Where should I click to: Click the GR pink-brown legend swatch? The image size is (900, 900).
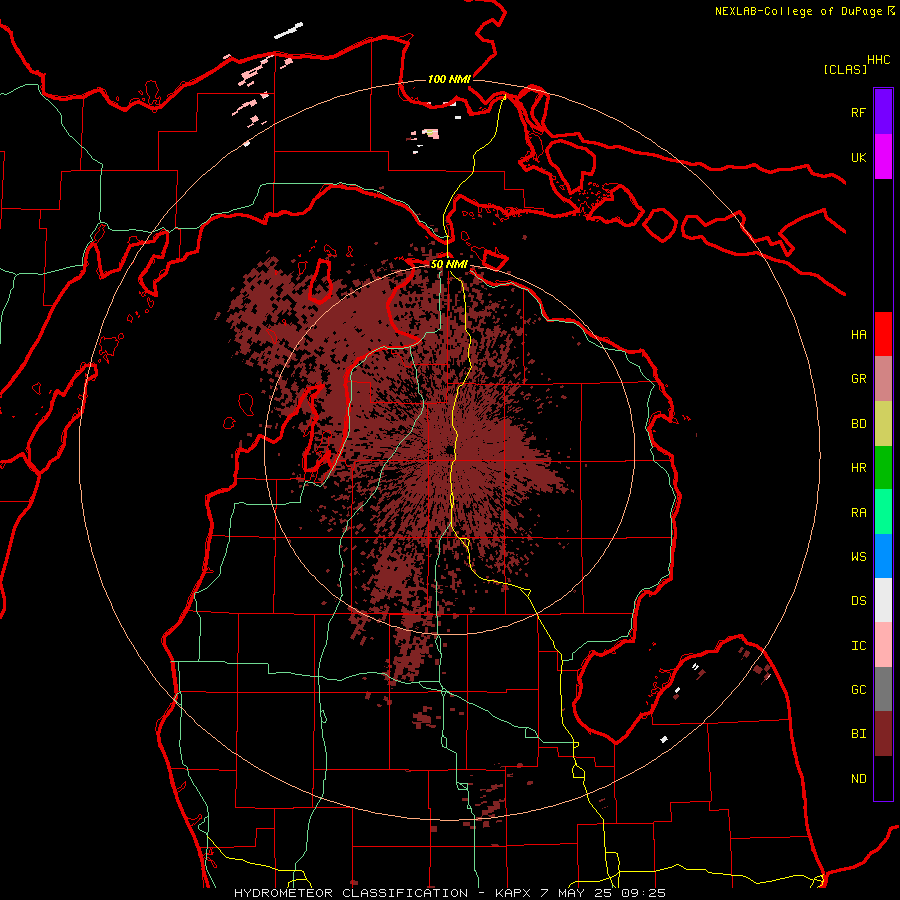[x=883, y=378]
